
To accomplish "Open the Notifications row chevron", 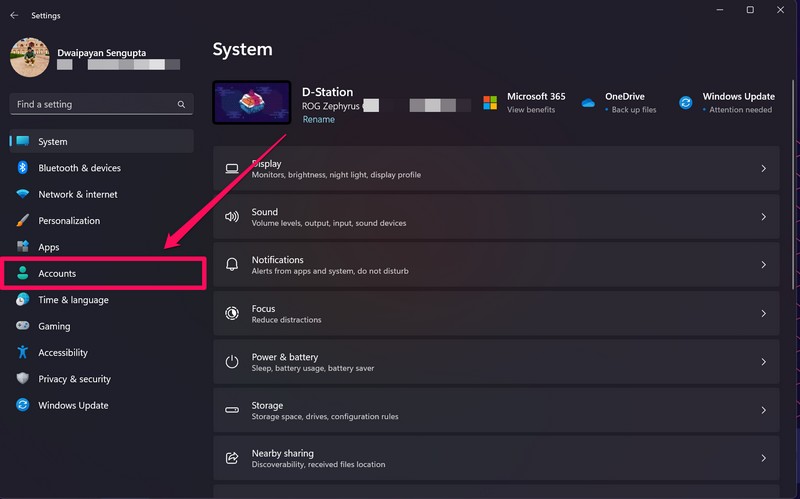I will 763,265.
